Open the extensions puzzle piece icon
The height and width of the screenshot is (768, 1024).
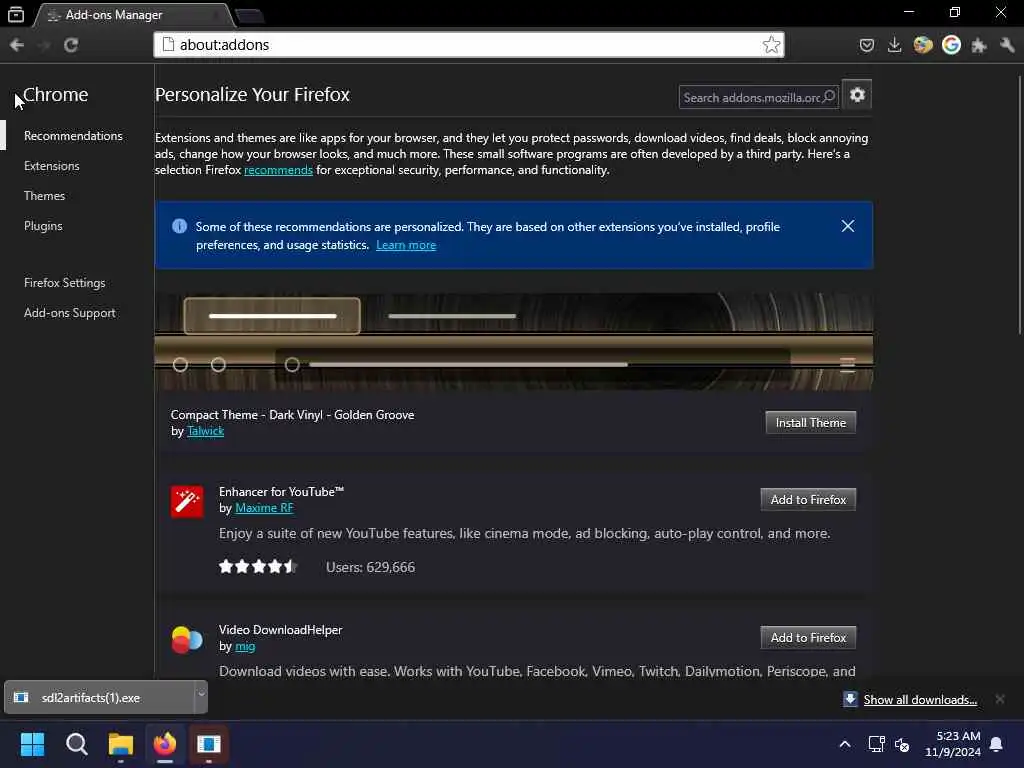(x=978, y=45)
